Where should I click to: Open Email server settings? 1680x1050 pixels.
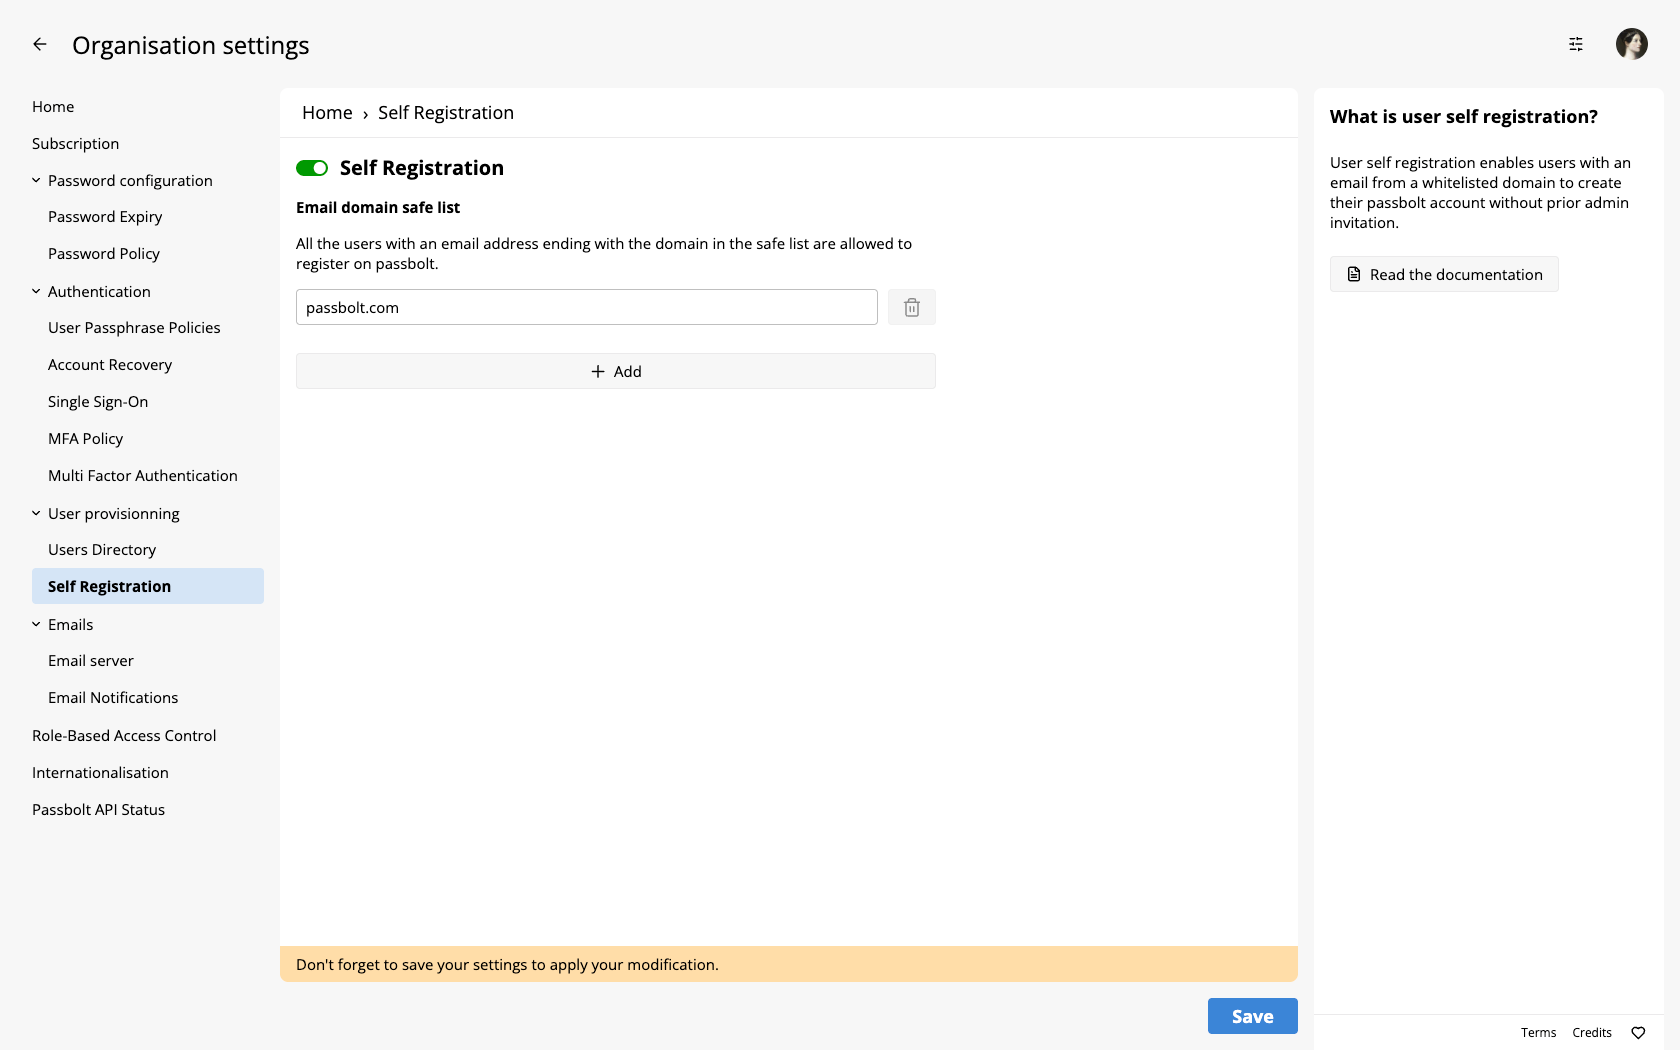[x=90, y=661]
